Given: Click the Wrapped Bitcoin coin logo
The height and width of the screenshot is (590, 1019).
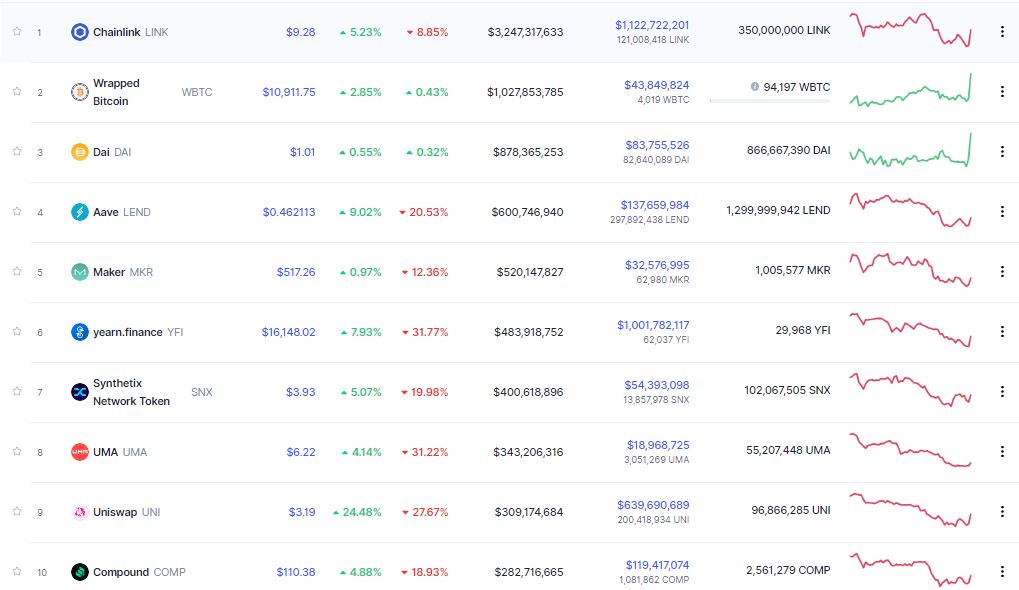Looking at the screenshot, I should coord(79,92).
